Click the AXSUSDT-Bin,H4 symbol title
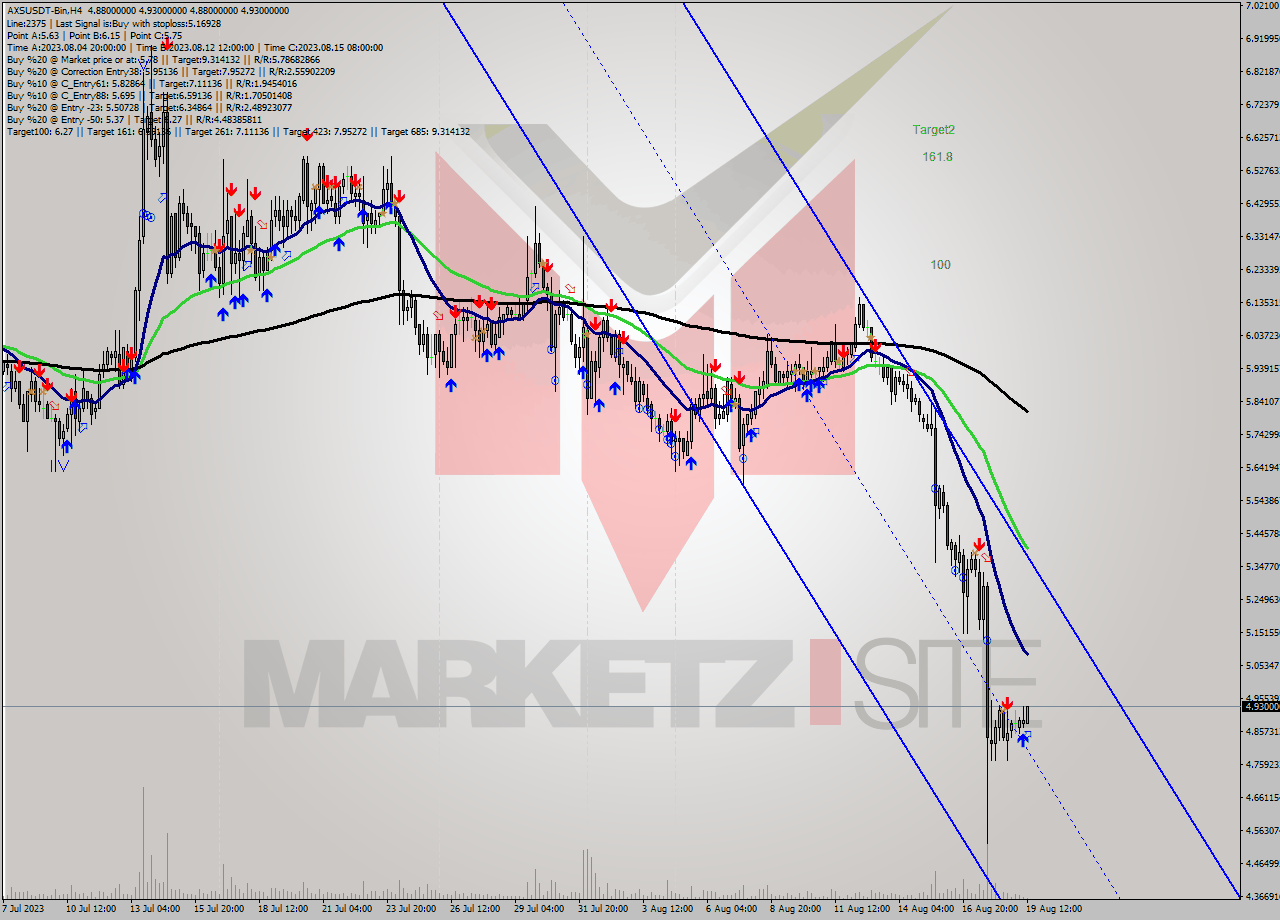This screenshot has height=920, width=1280. [x=45, y=11]
